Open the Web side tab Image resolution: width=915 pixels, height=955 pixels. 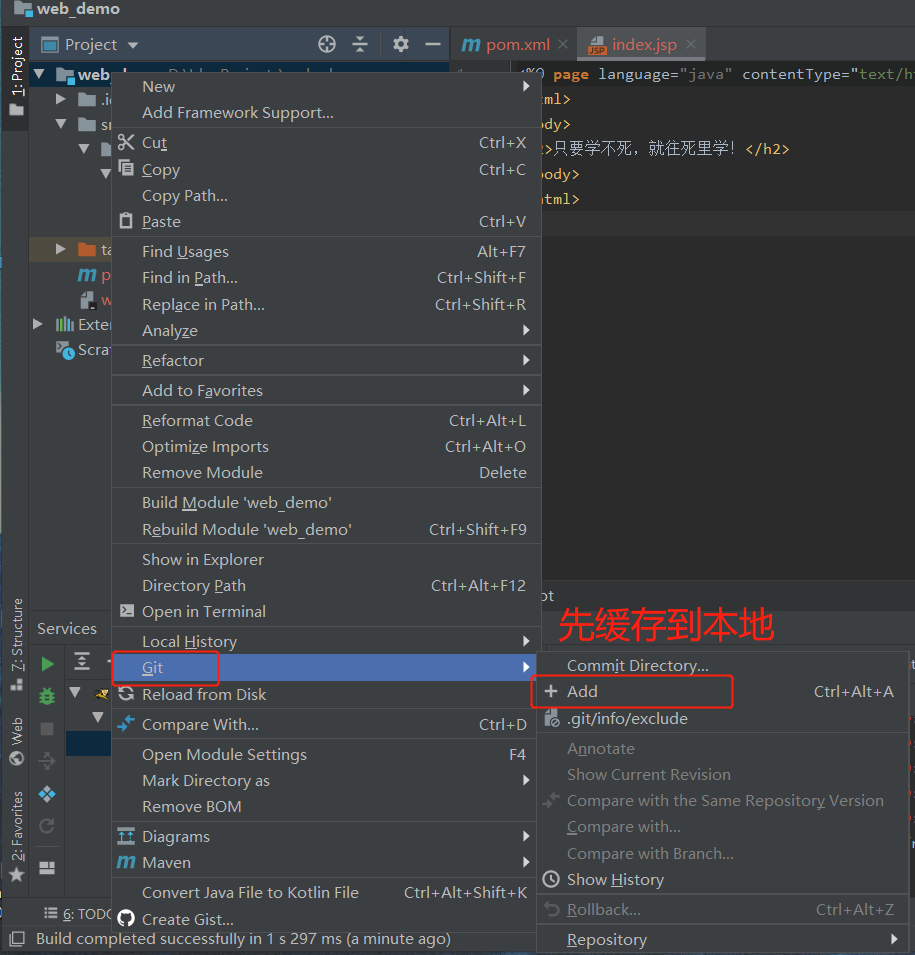[x=17, y=741]
